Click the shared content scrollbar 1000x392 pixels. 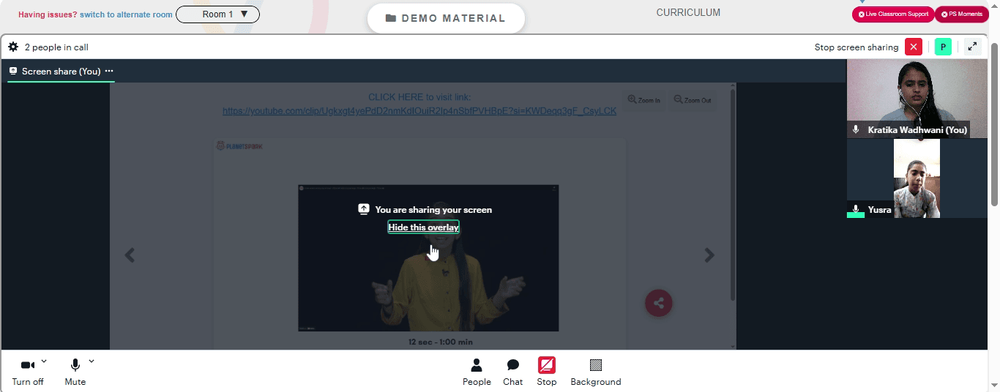(x=732, y=194)
